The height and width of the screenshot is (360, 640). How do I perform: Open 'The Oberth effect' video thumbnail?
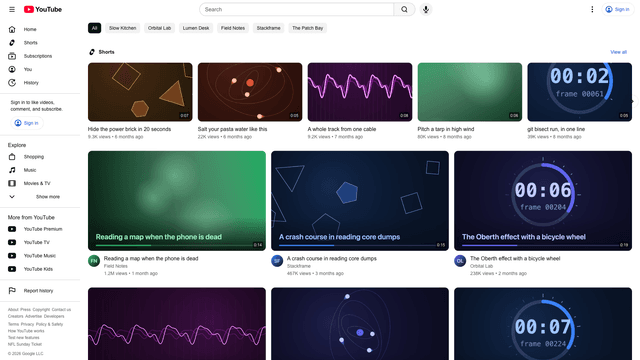(543, 201)
